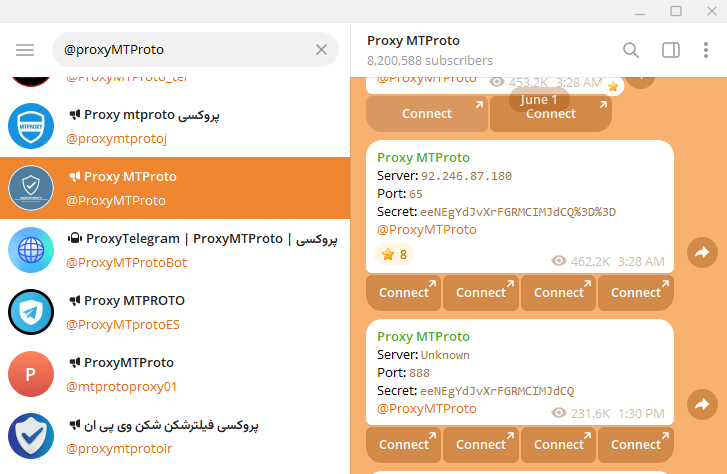Open @ProxyMTProto link in port 65 message
Viewport: 727px width, 474px height.
427,230
